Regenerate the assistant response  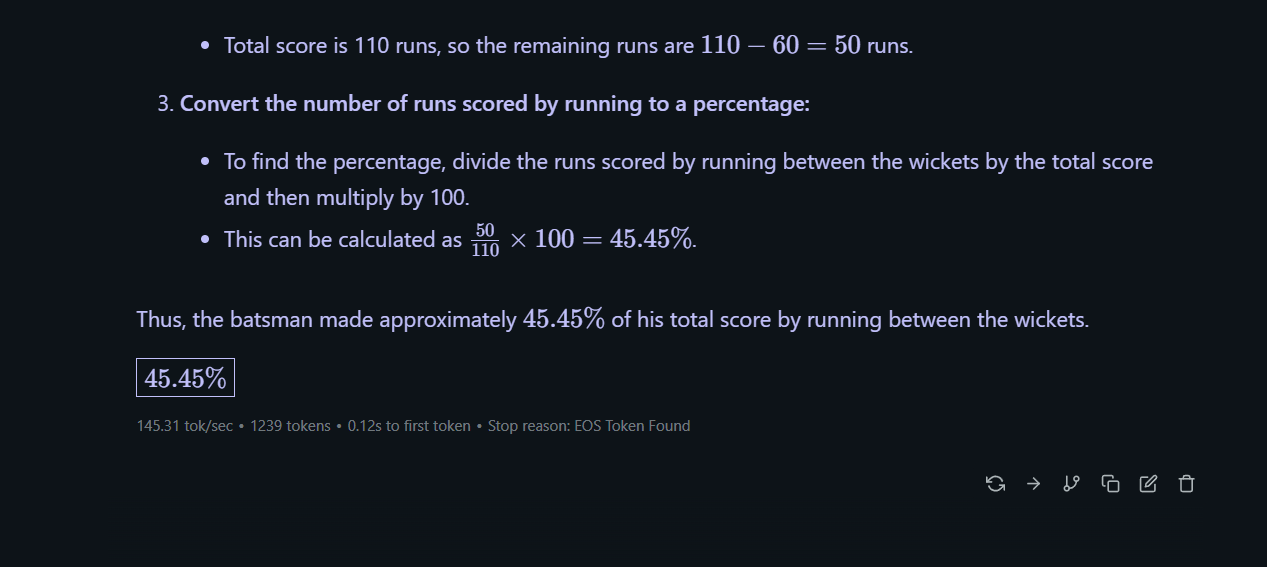995,484
